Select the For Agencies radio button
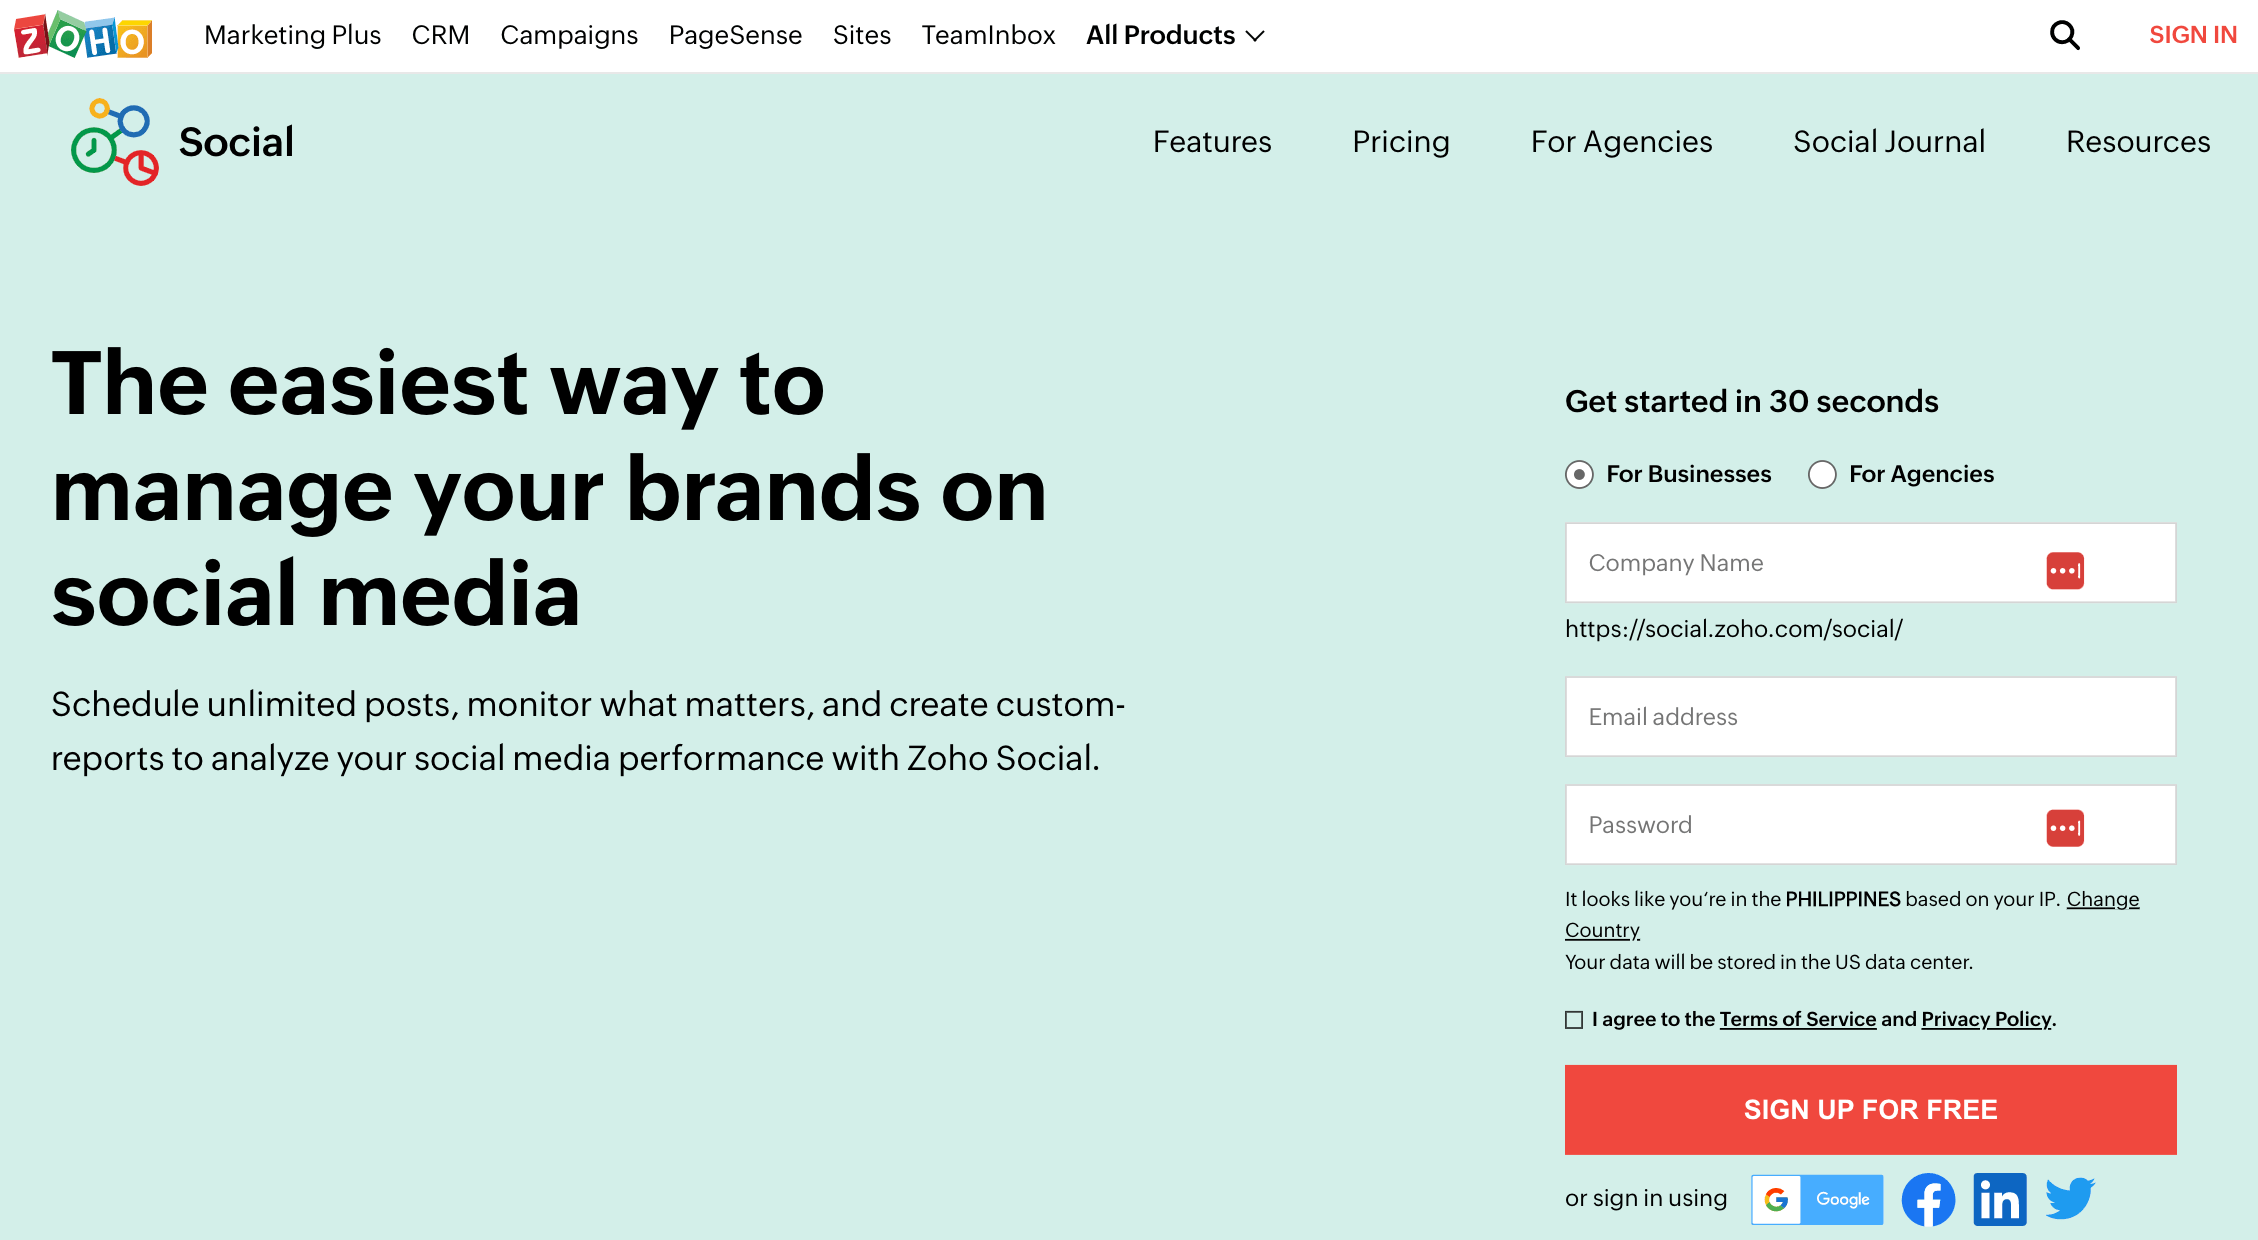2258x1240 pixels. coord(1822,475)
